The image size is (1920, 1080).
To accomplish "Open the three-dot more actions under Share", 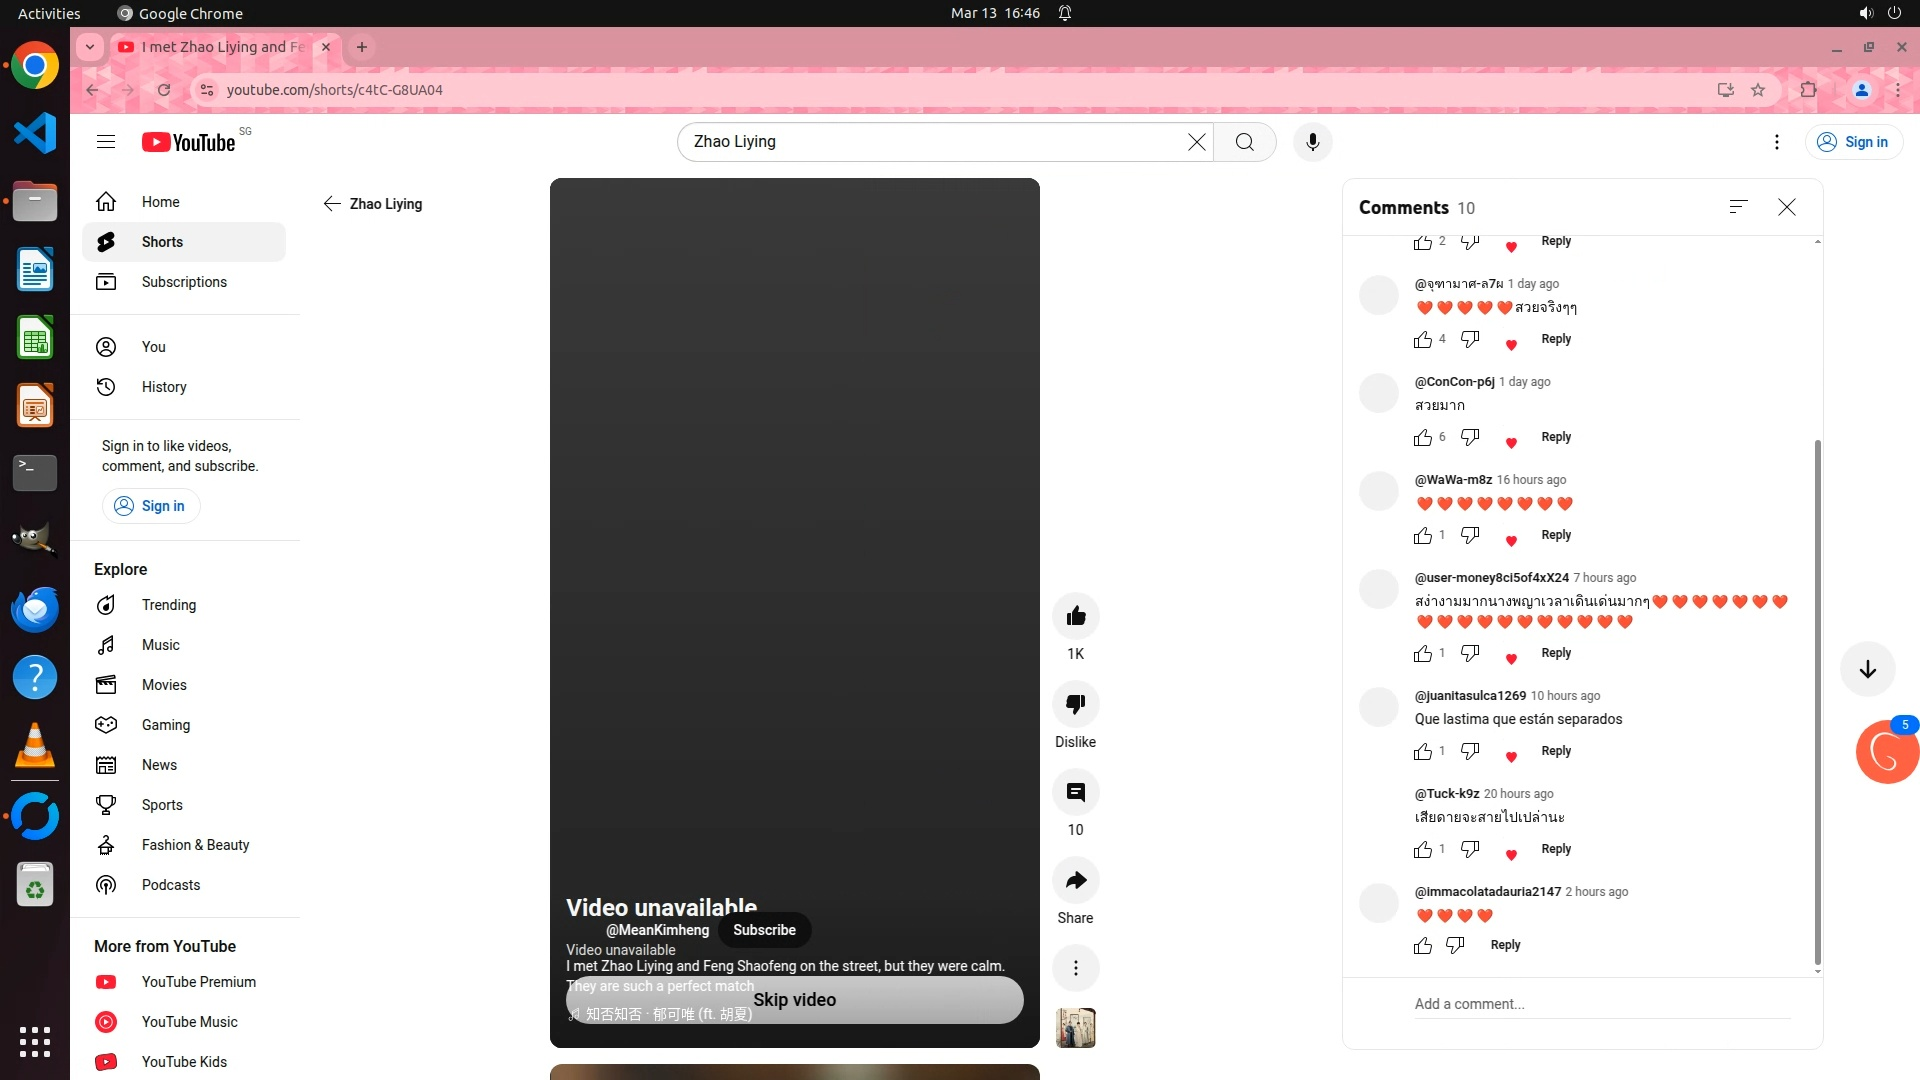I will coord(1075,968).
